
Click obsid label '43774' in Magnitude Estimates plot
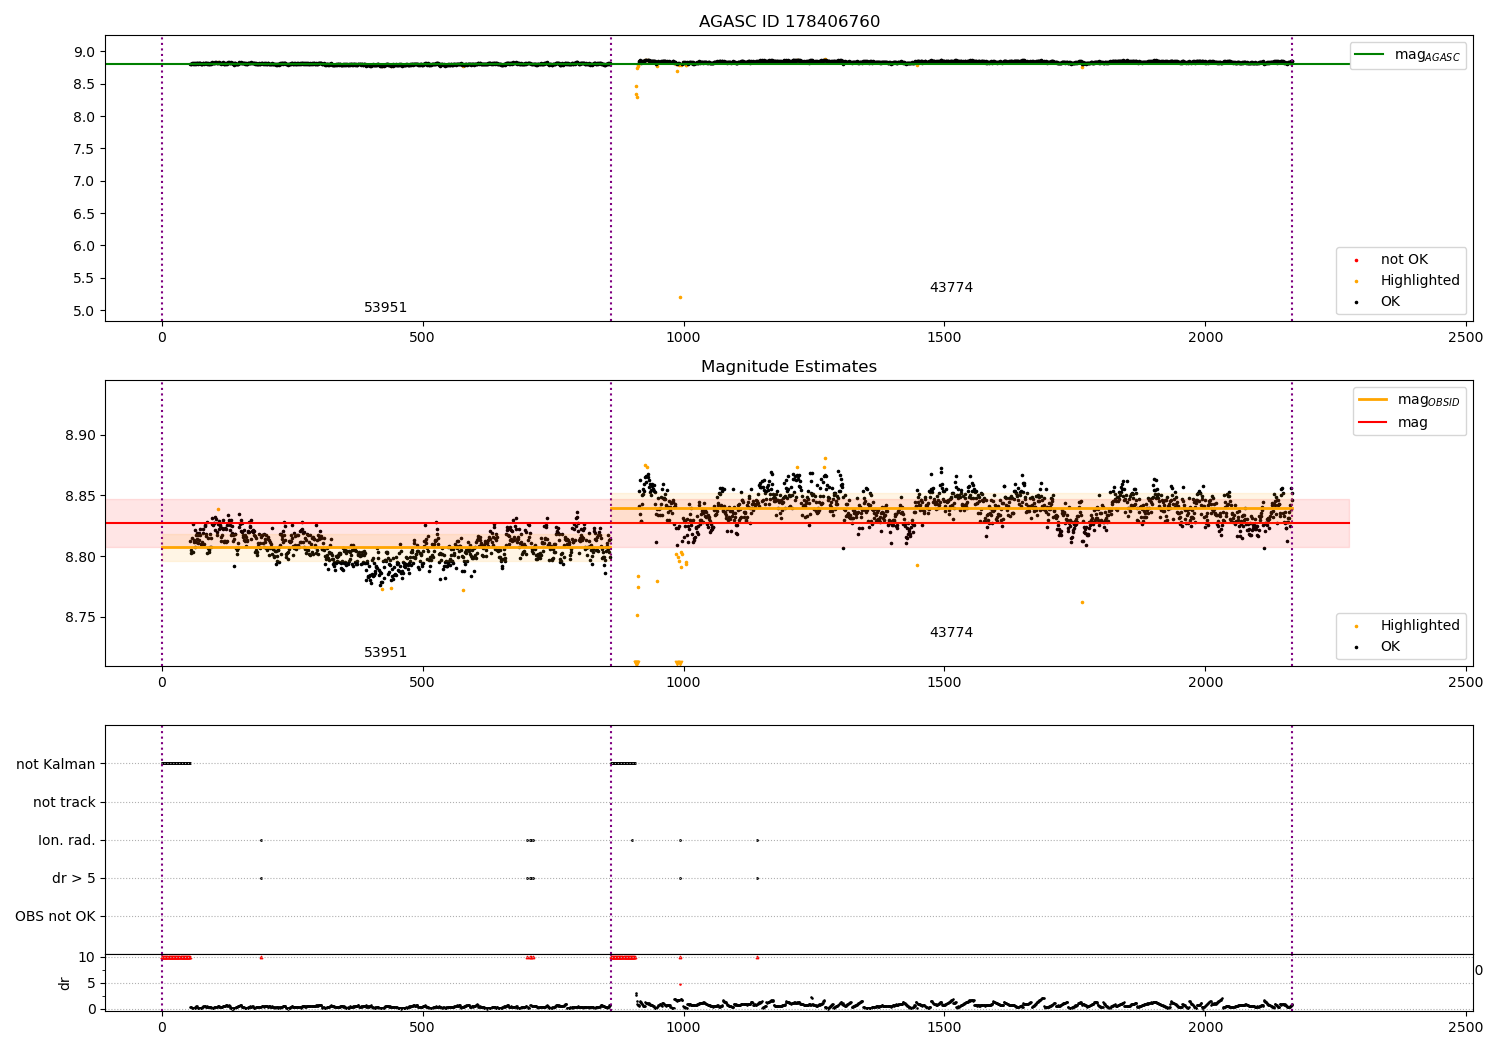click(951, 633)
